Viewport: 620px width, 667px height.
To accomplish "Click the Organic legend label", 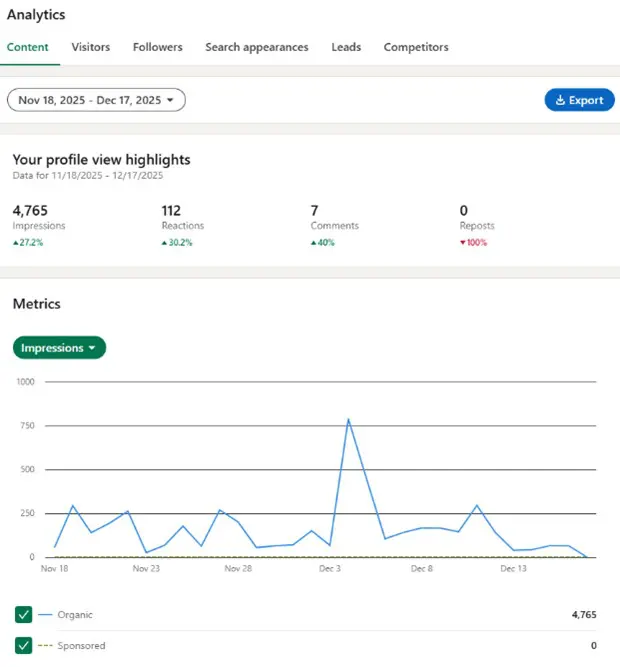I will (75, 615).
